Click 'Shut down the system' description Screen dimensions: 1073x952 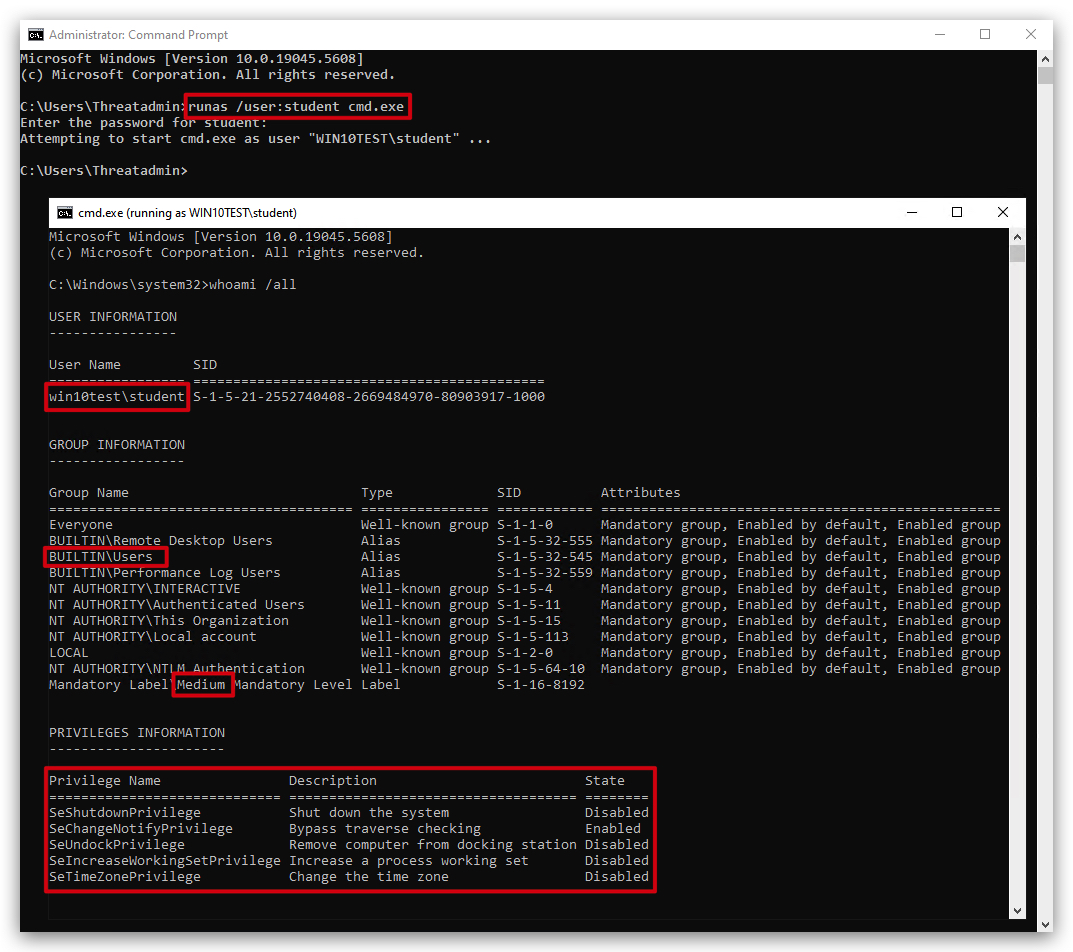tap(369, 813)
